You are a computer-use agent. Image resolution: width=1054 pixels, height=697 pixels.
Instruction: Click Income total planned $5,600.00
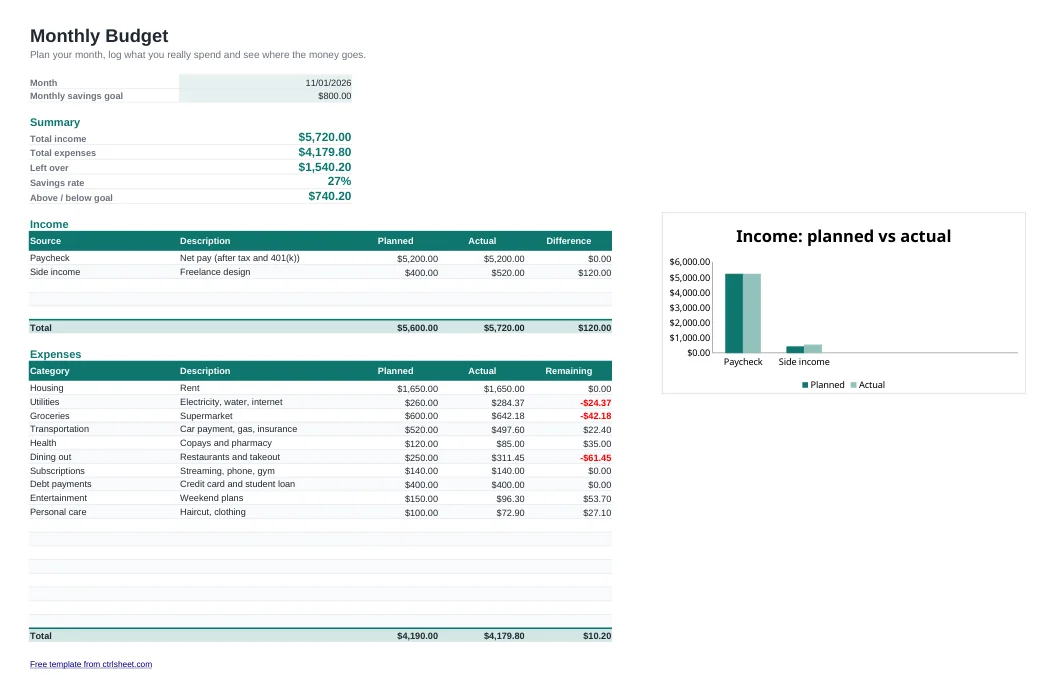click(417, 328)
